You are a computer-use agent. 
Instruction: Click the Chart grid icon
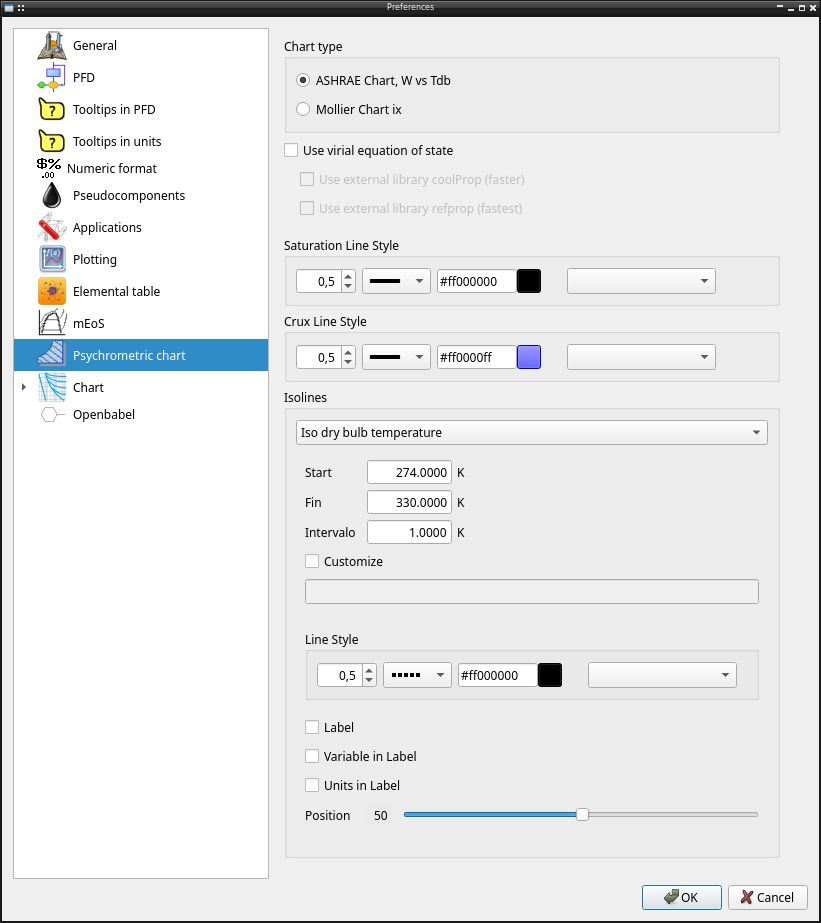tap(52, 387)
